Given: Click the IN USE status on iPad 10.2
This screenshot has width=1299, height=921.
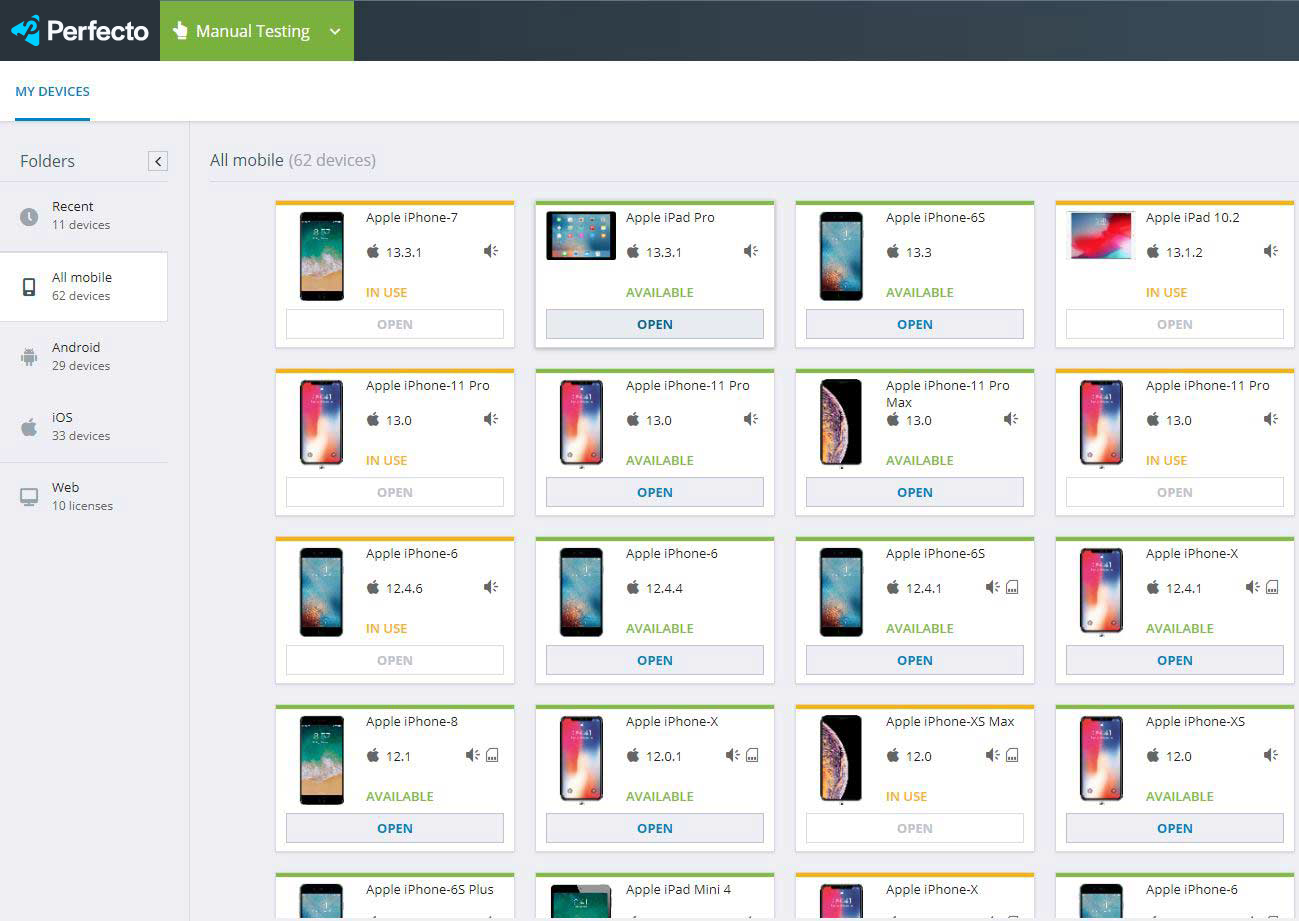Looking at the screenshot, I should (1166, 293).
